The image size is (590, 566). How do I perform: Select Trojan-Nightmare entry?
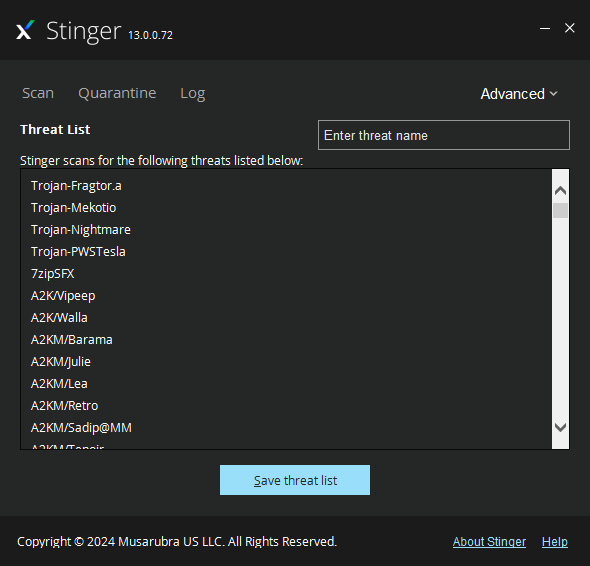coord(81,230)
